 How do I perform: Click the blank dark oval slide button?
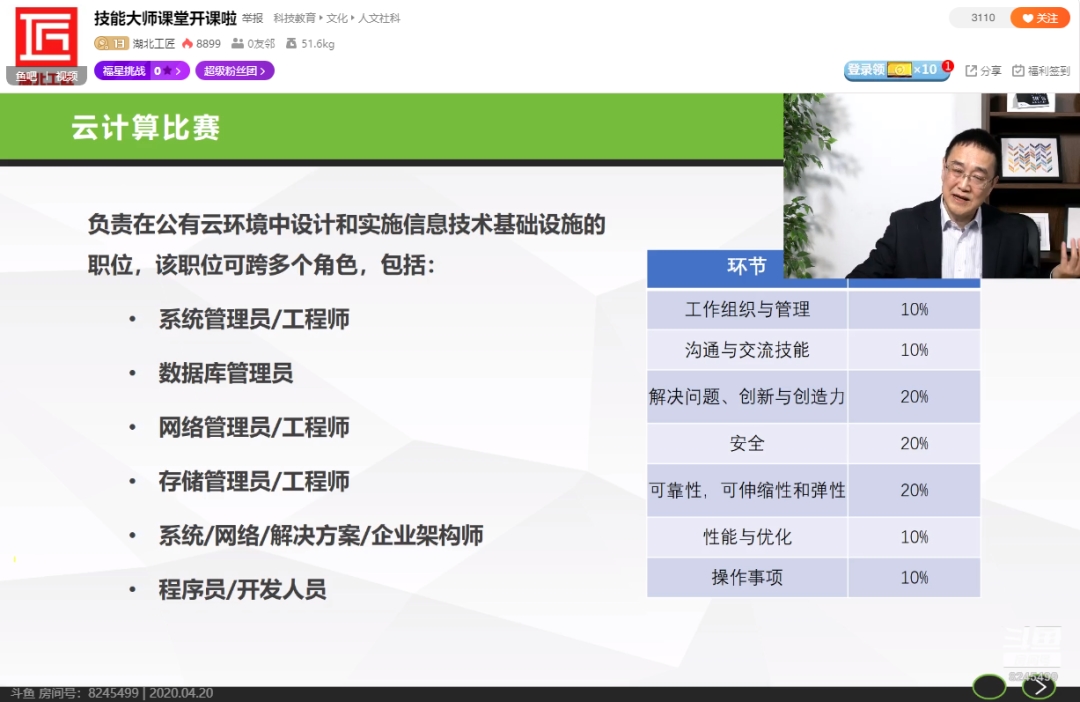click(989, 686)
